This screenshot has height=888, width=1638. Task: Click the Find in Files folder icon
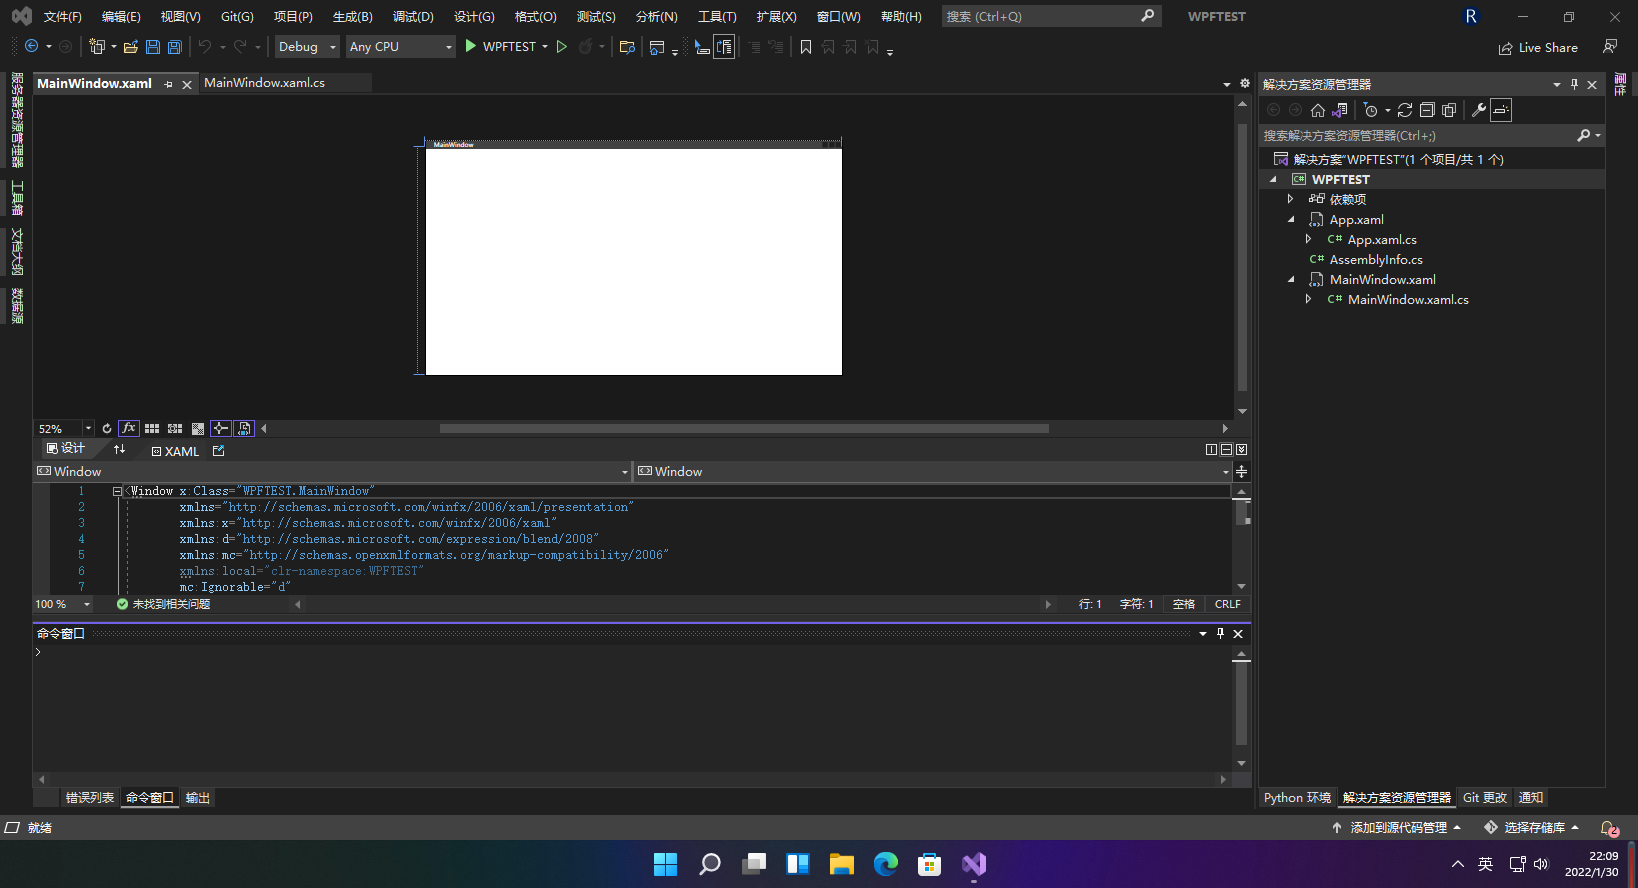(x=628, y=47)
